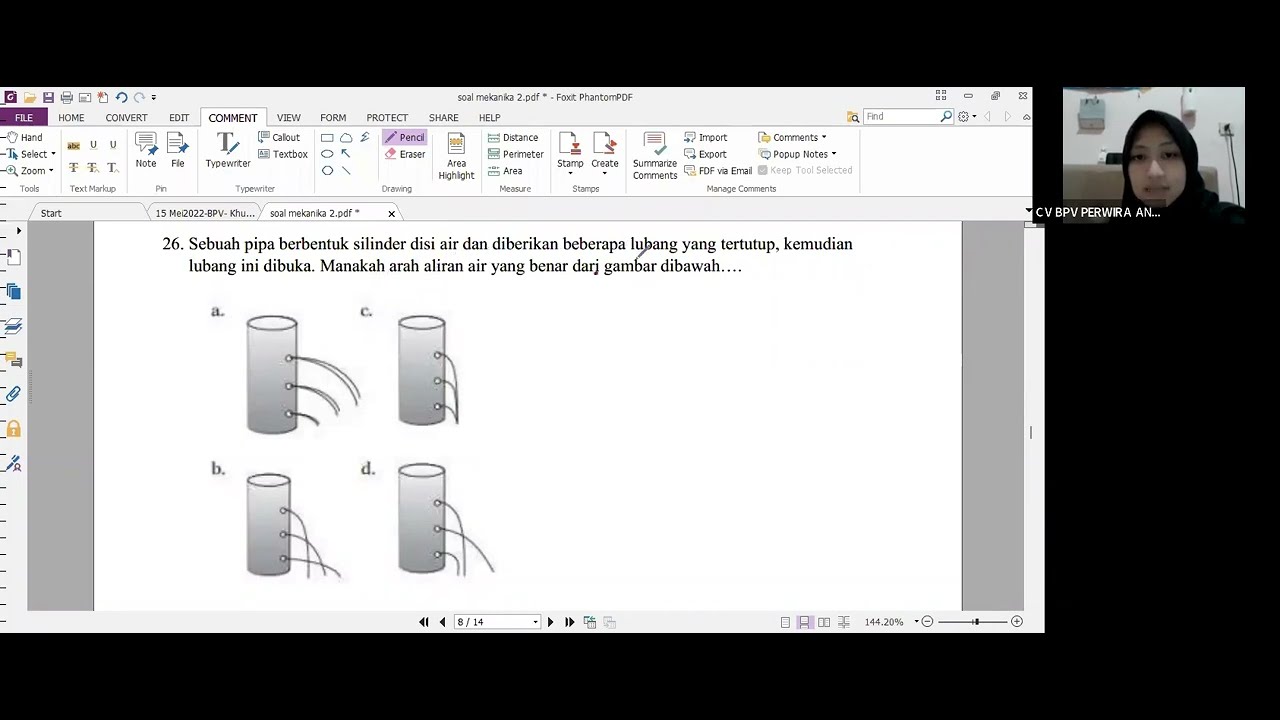
Task: Select the Eraser tool
Action: [405, 154]
